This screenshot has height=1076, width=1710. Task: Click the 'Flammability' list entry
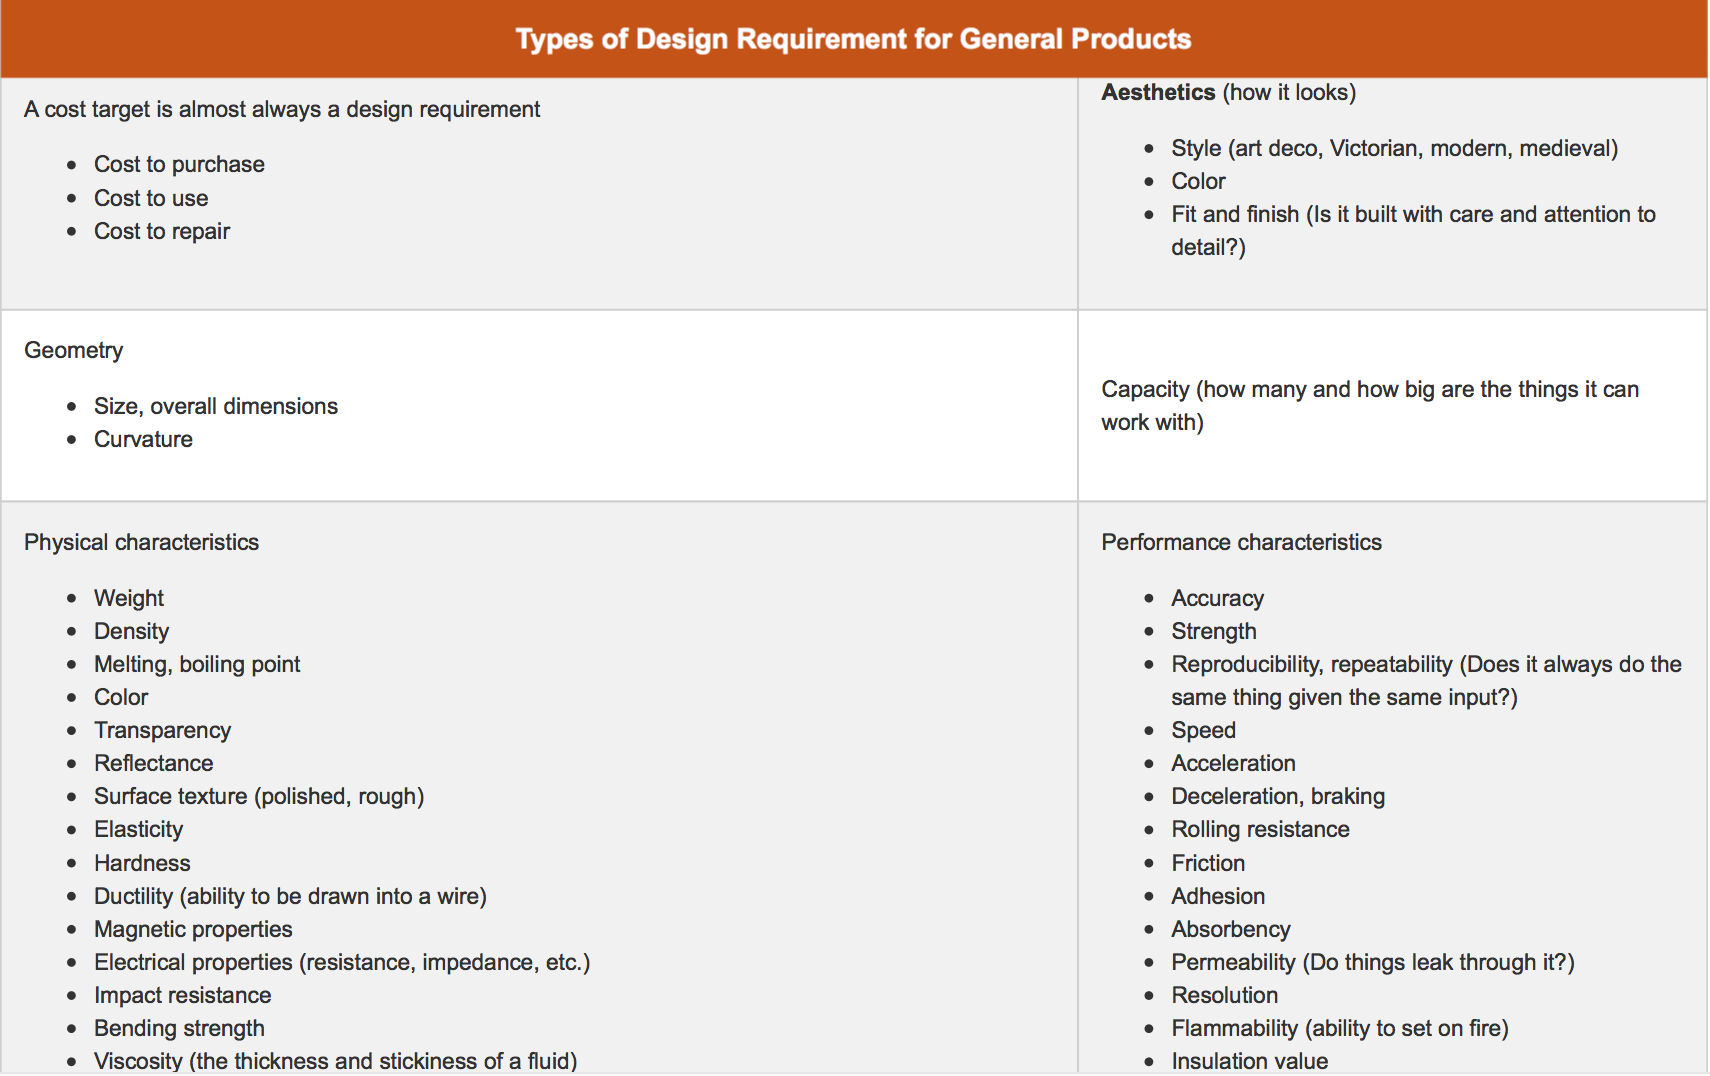tap(1339, 1028)
